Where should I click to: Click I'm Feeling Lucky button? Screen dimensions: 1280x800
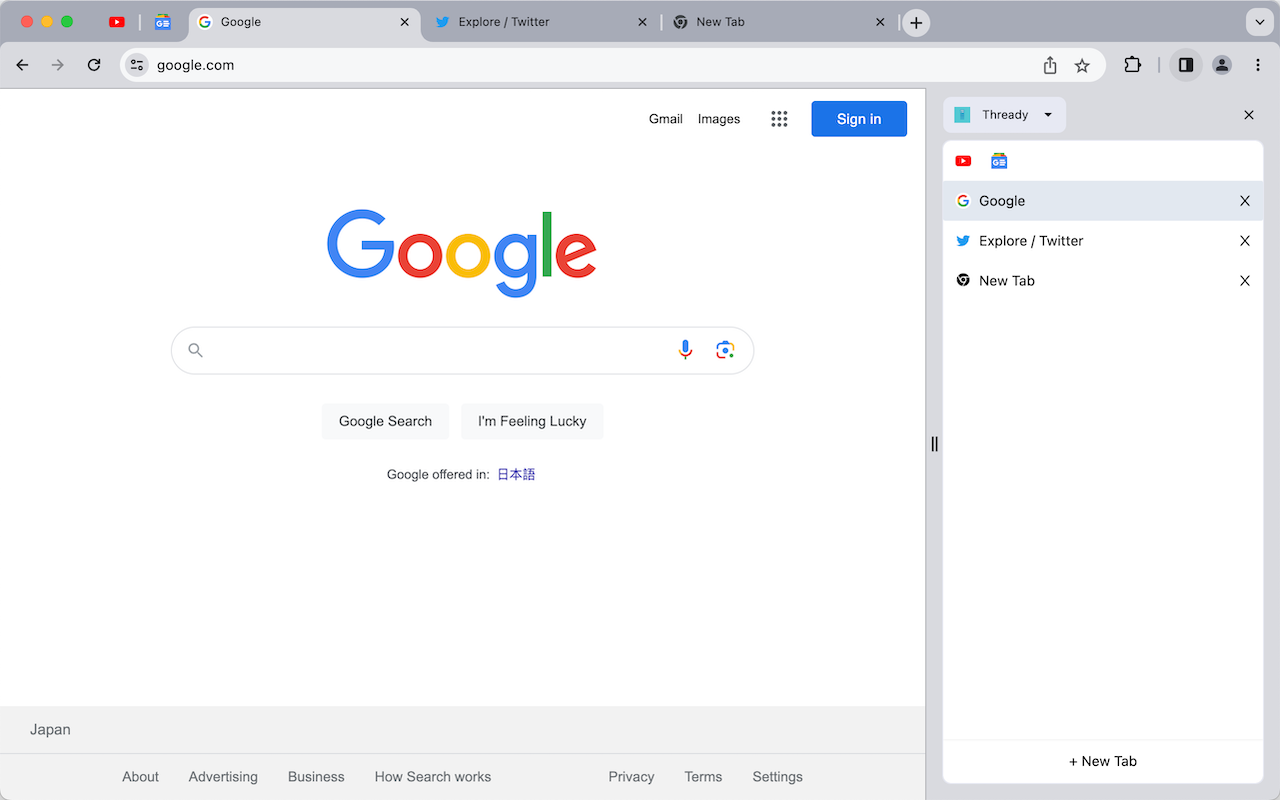pos(532,421)
